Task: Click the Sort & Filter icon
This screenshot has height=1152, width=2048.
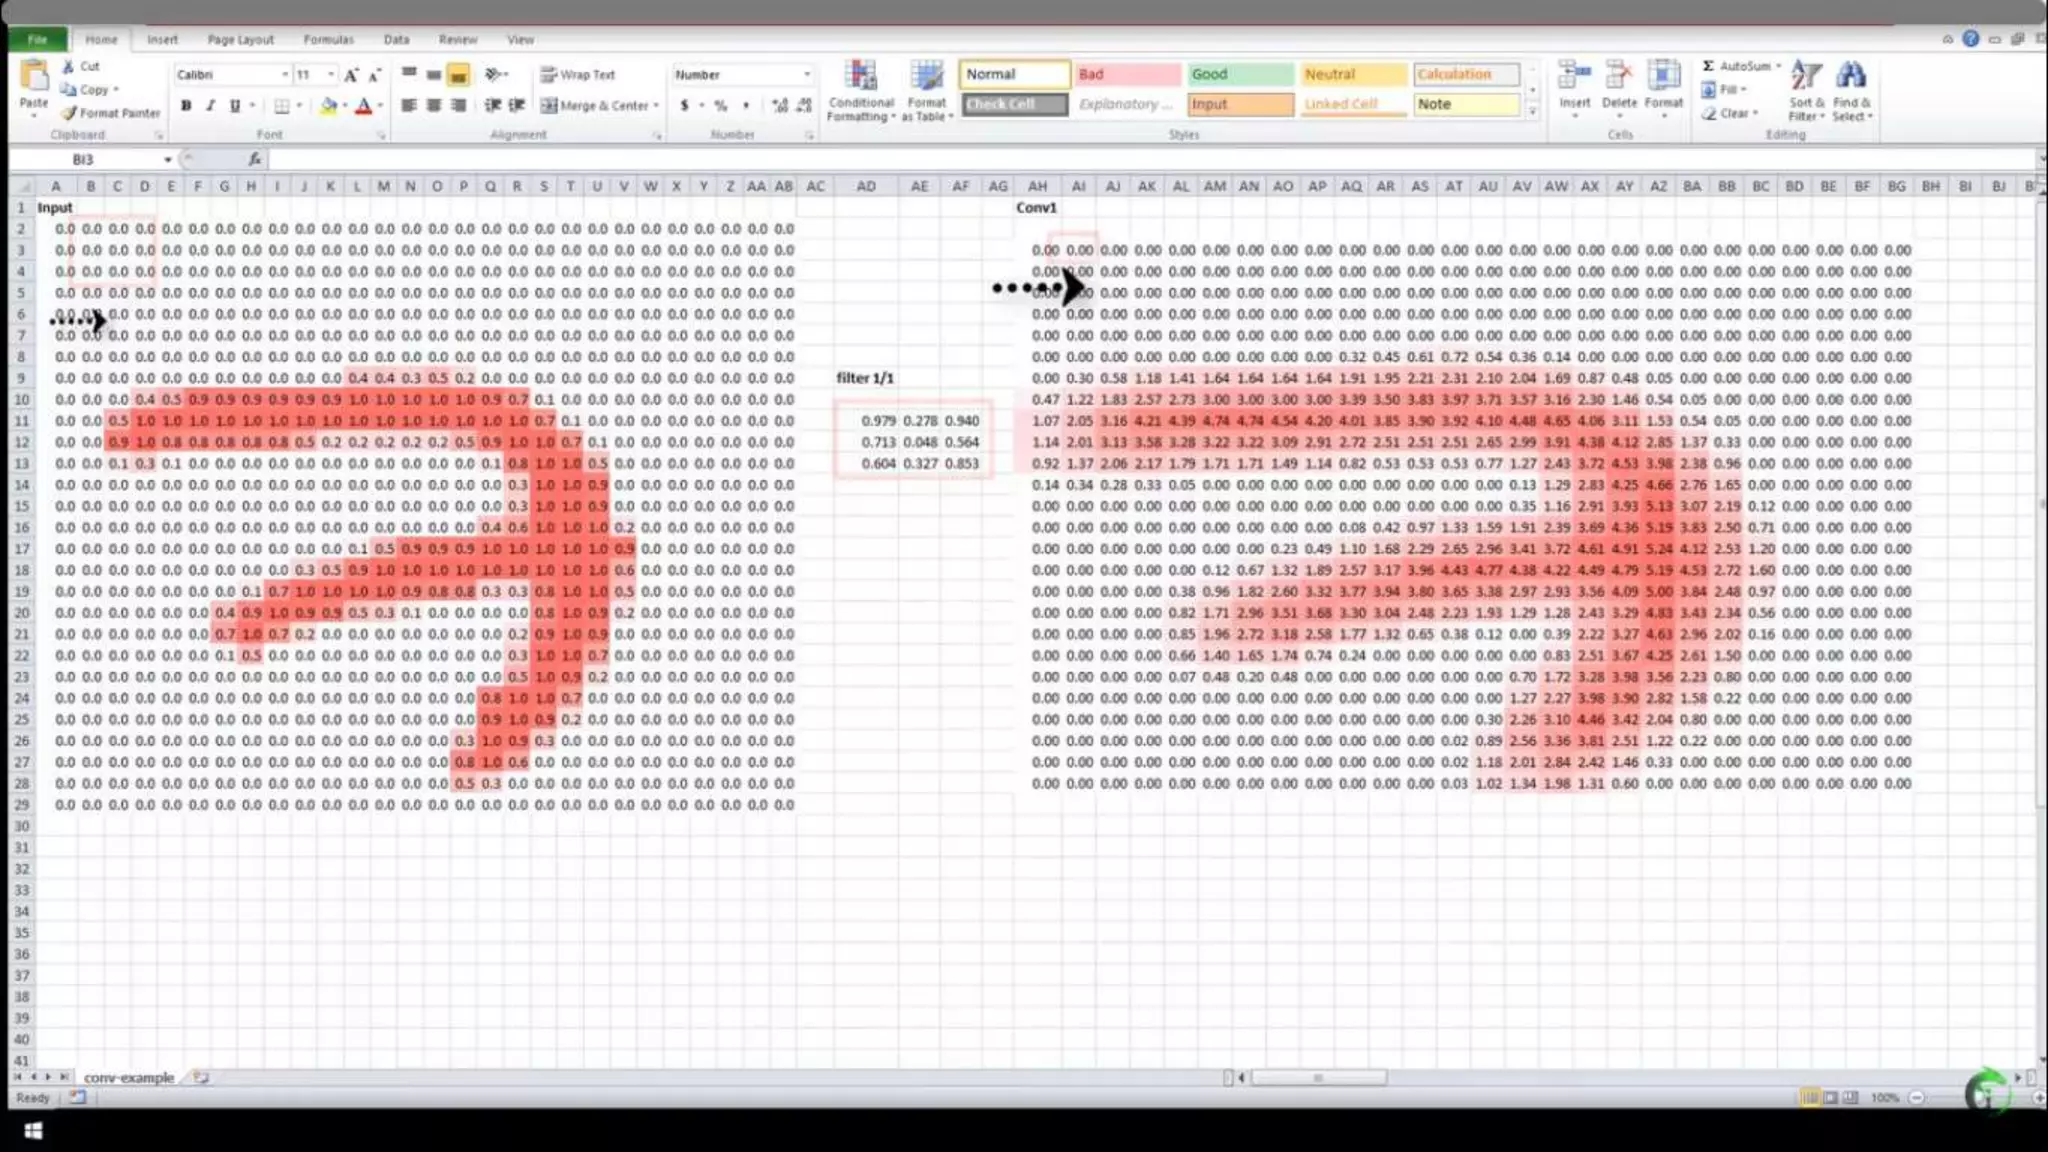Action: (1805, 76)
